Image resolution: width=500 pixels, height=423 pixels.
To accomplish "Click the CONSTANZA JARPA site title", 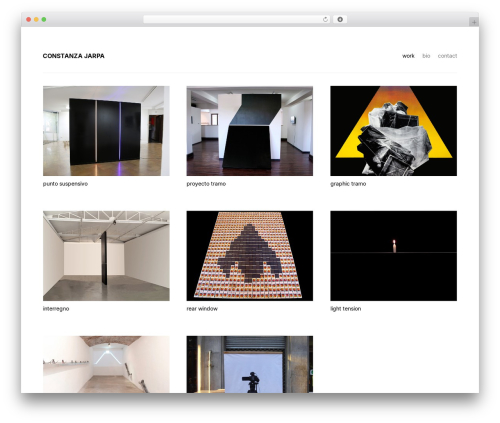I will [x=74, y=56].
